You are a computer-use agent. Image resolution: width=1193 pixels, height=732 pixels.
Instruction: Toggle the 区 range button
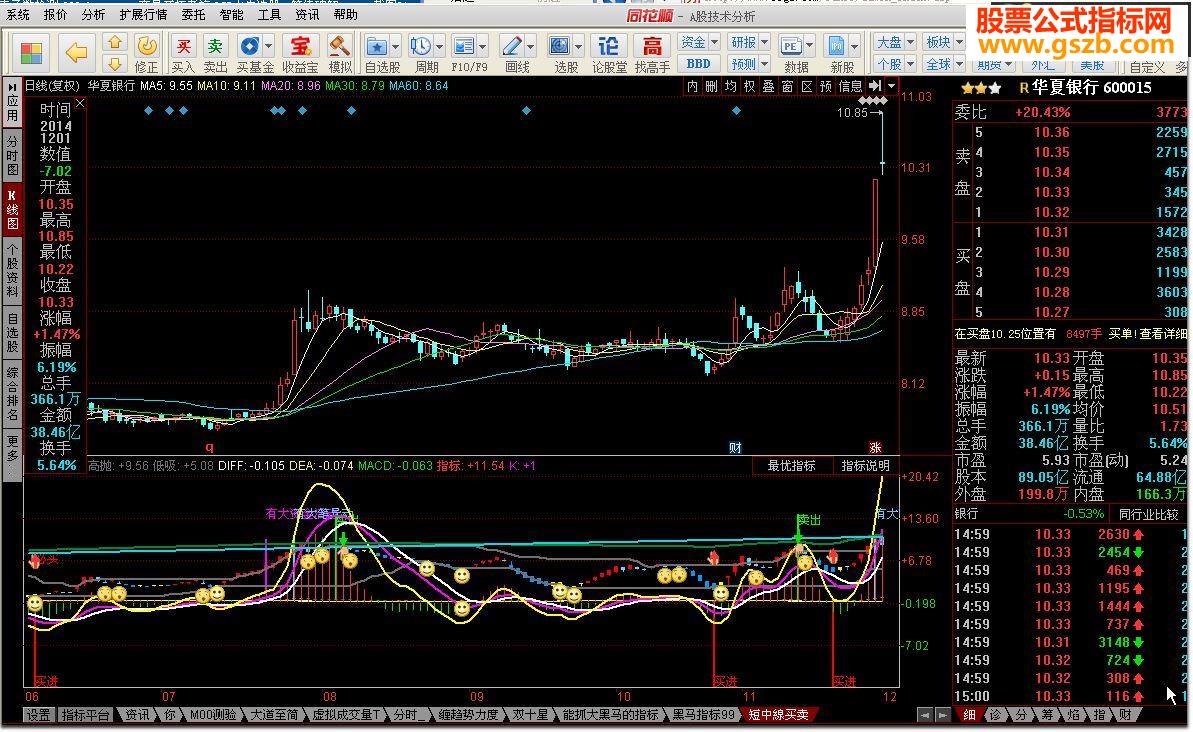click(806, 87)
